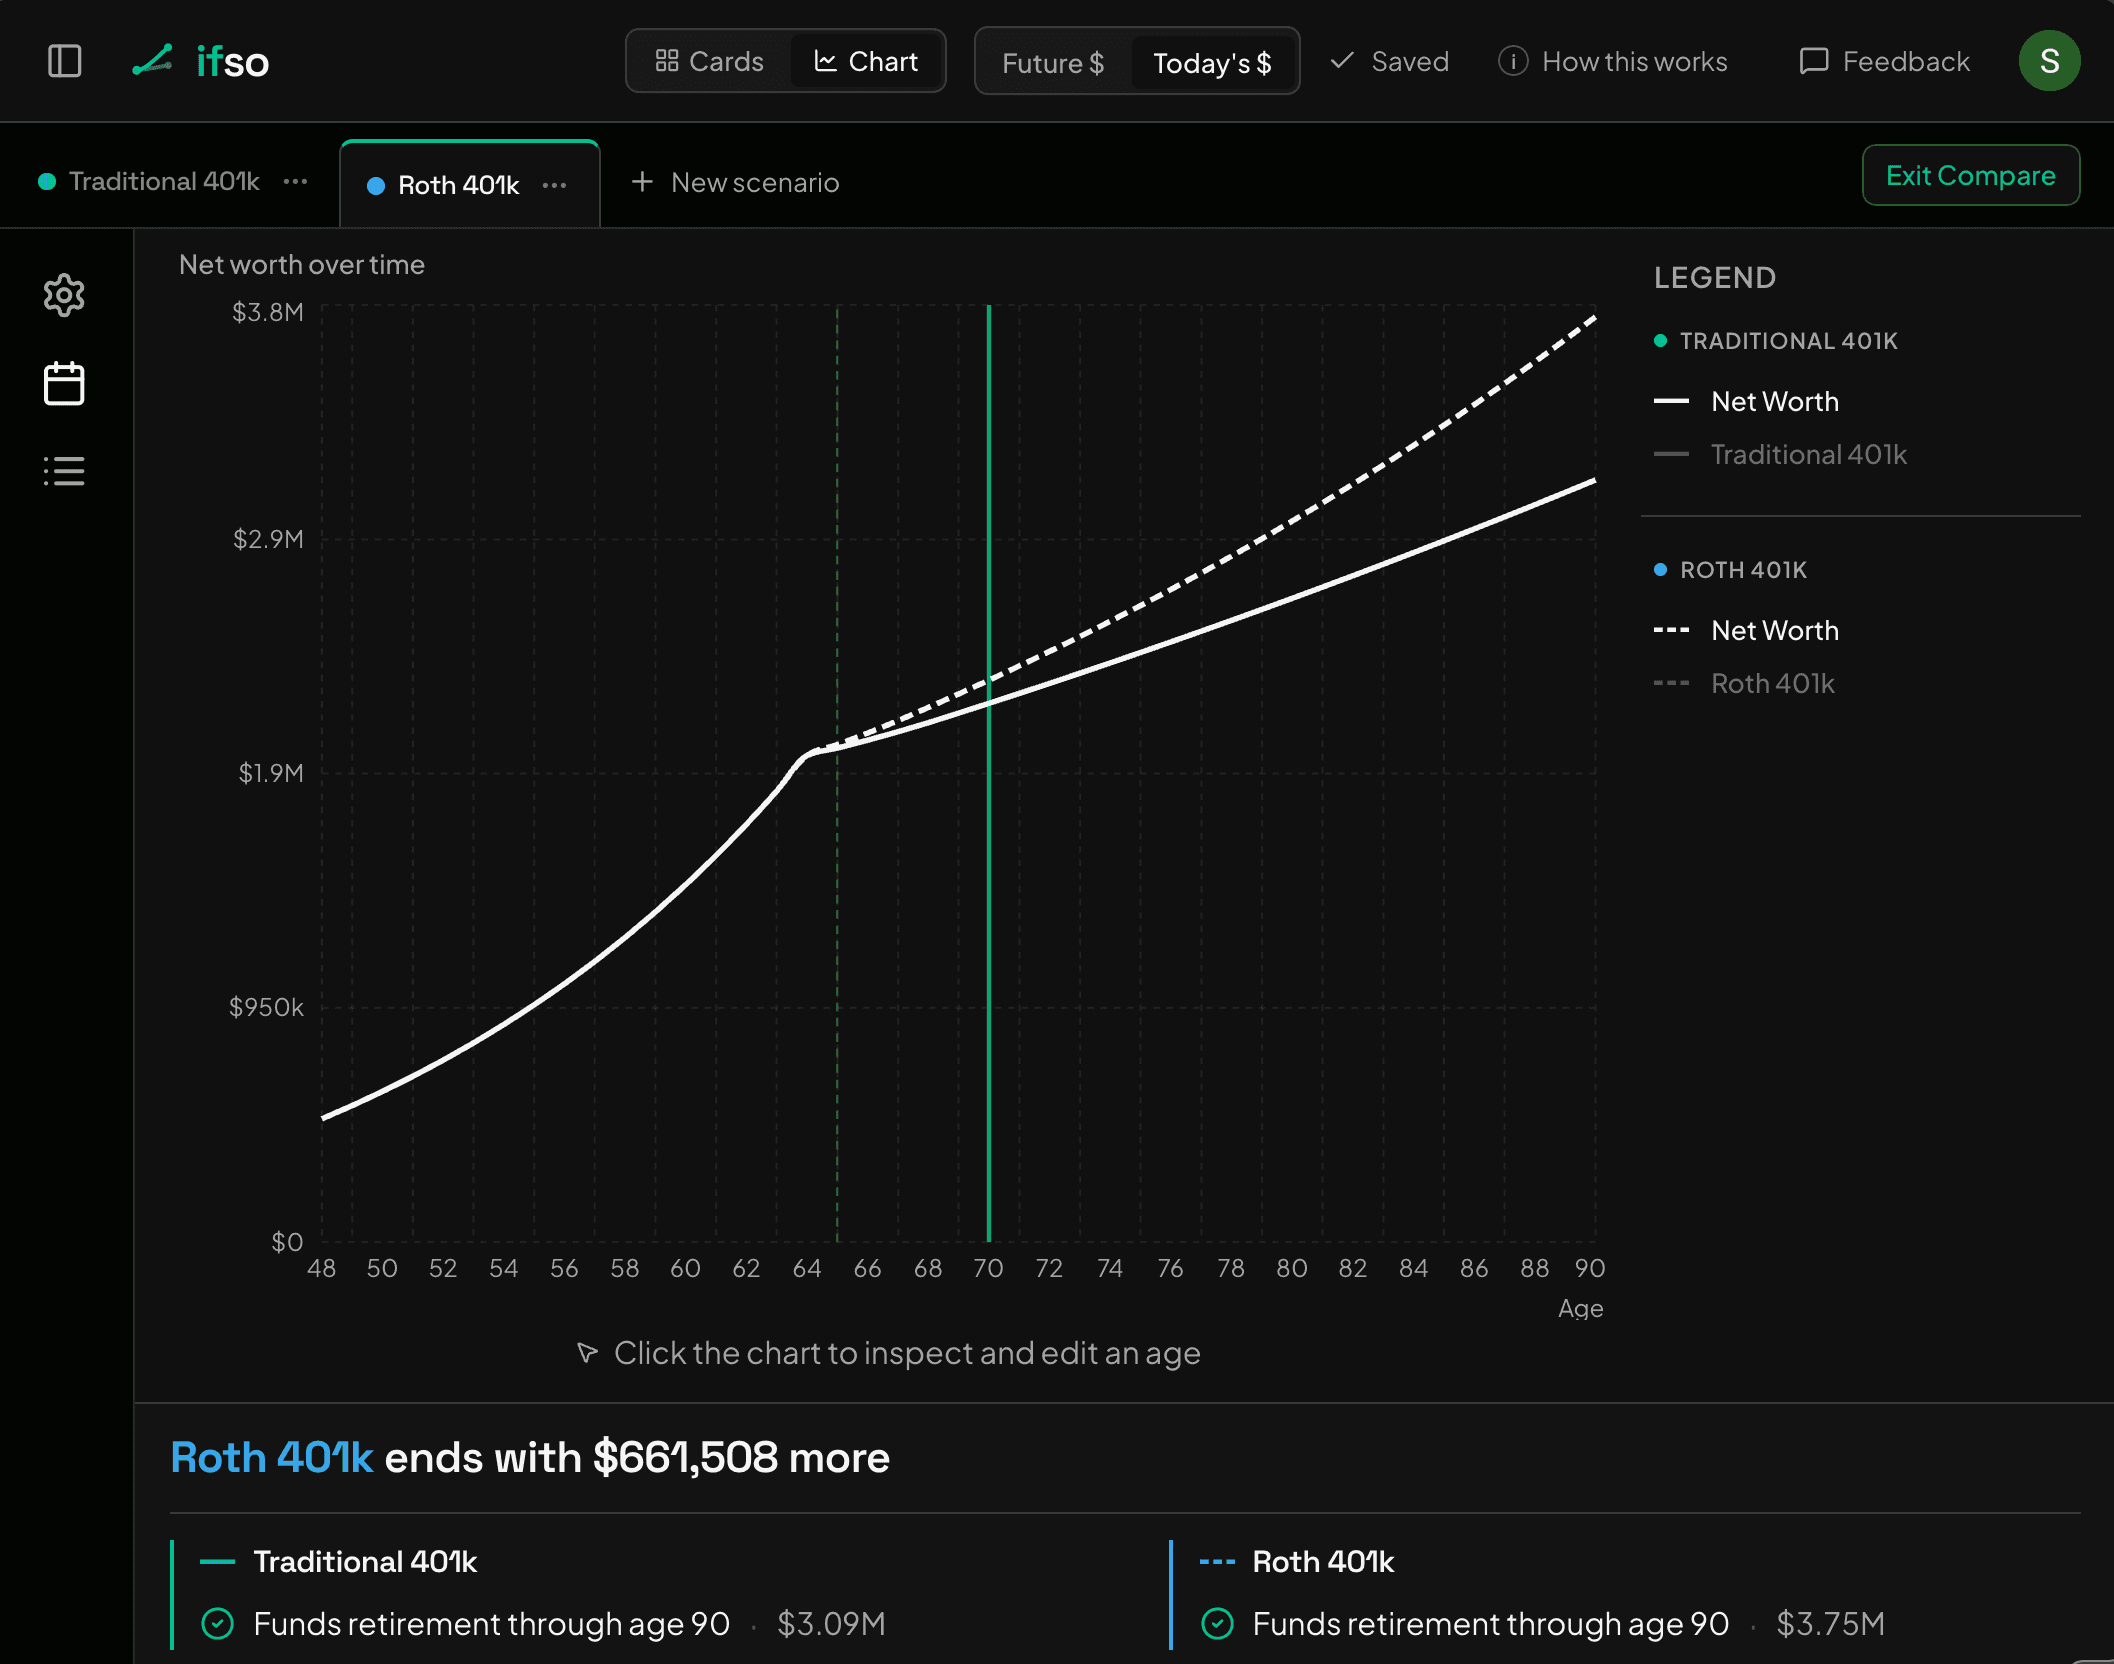The width and height of the screenshot is (2114, 1664).
Task: Click the $3.09M ending value
Action: pyautogui.click(x=831, y=1623)
